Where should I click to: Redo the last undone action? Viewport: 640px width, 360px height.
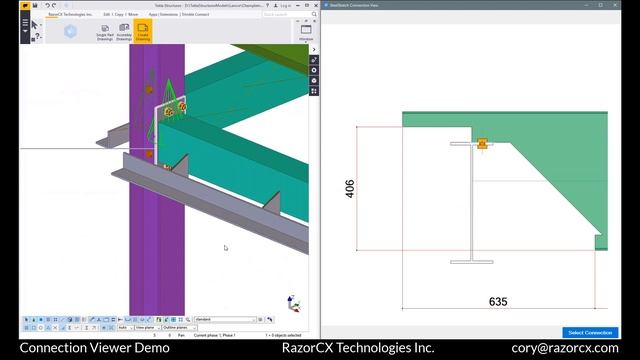click(x=54, y=5)
